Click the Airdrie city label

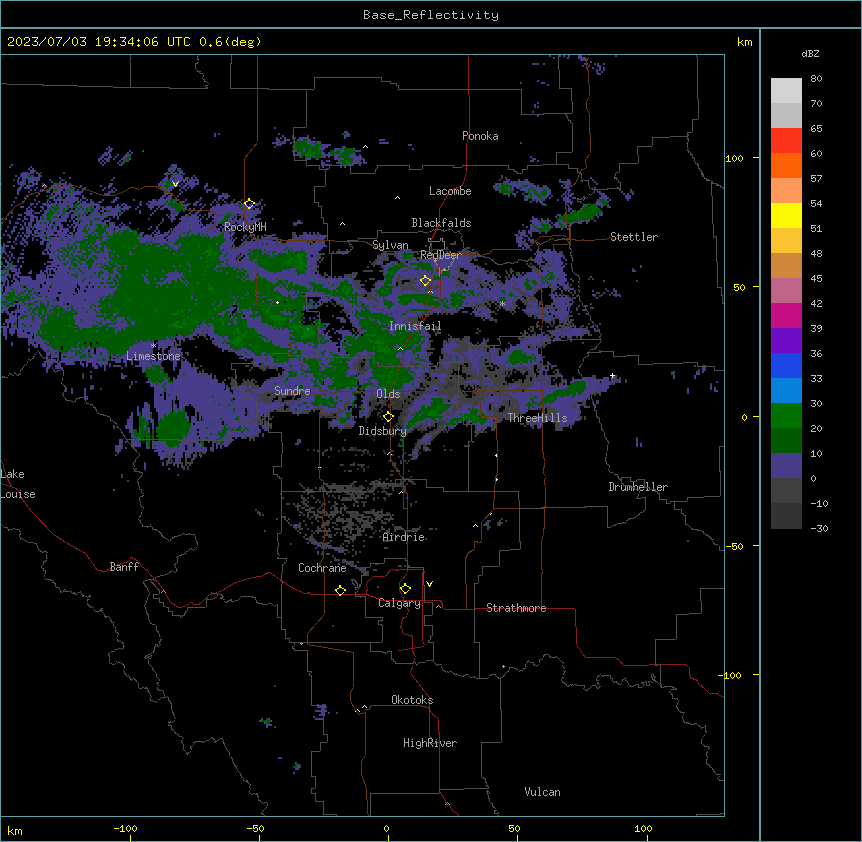(404, 537)
